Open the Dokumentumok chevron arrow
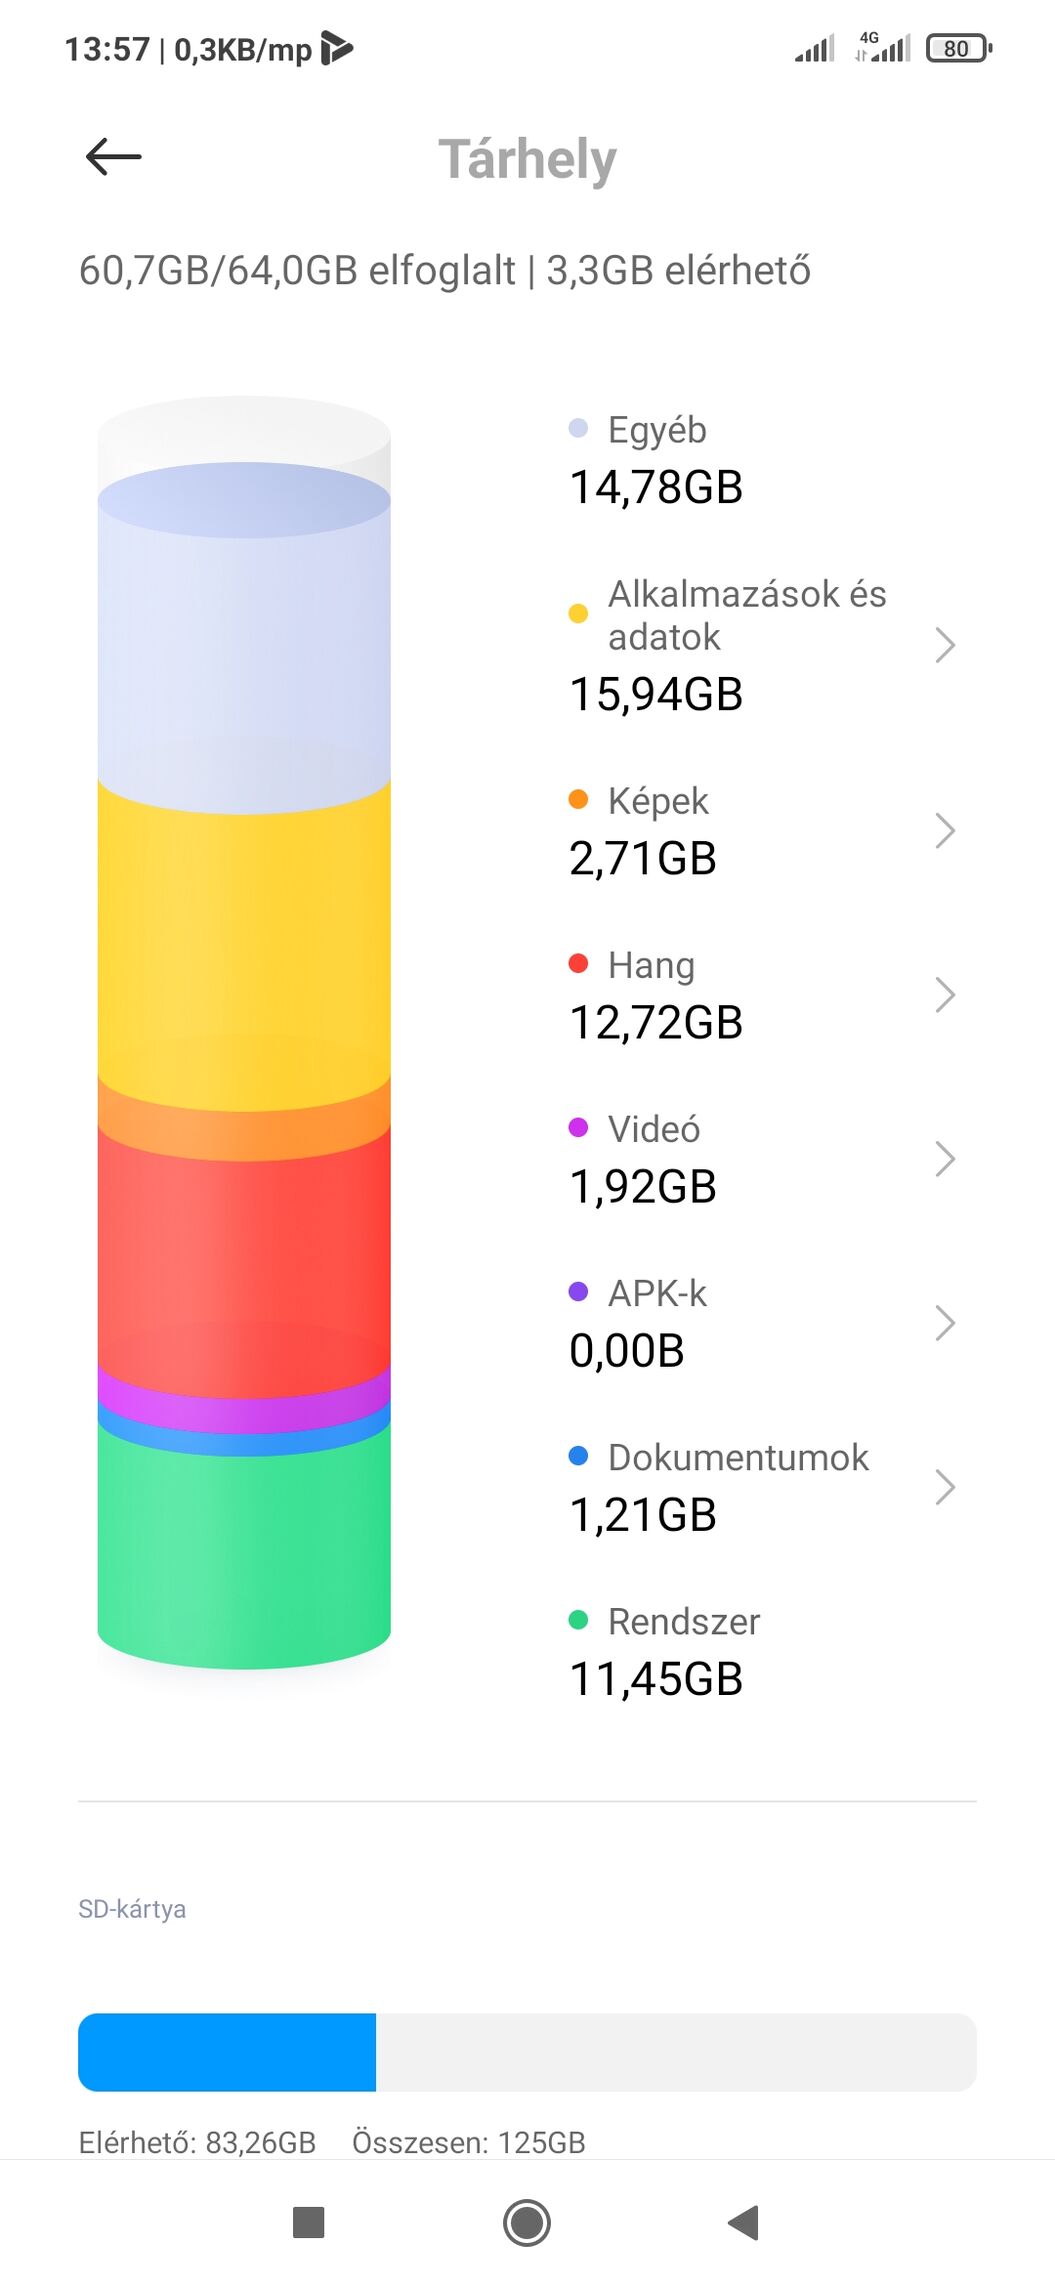This screenshot has width=1055, height=2286. (x=945, y=1486)
